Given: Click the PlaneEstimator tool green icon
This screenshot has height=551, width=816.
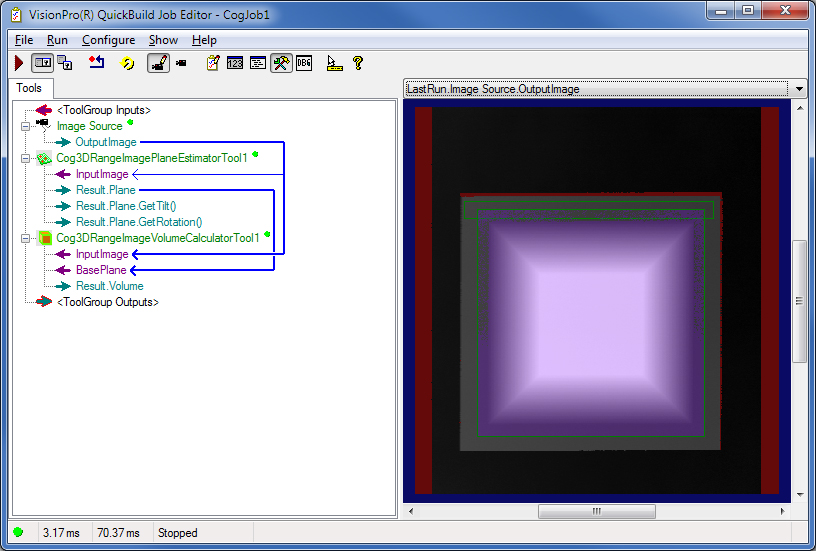Looking at the screenshot, I should (44, 158).
